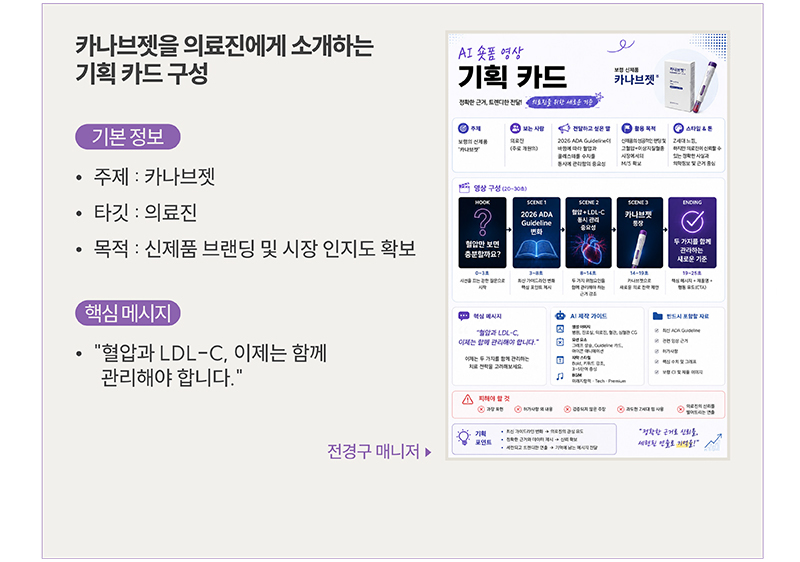Image resolution: width=800 pixels, height=562 pixels.
Task: Click the X circle next to 과장 표현
Action: point(481,409)
